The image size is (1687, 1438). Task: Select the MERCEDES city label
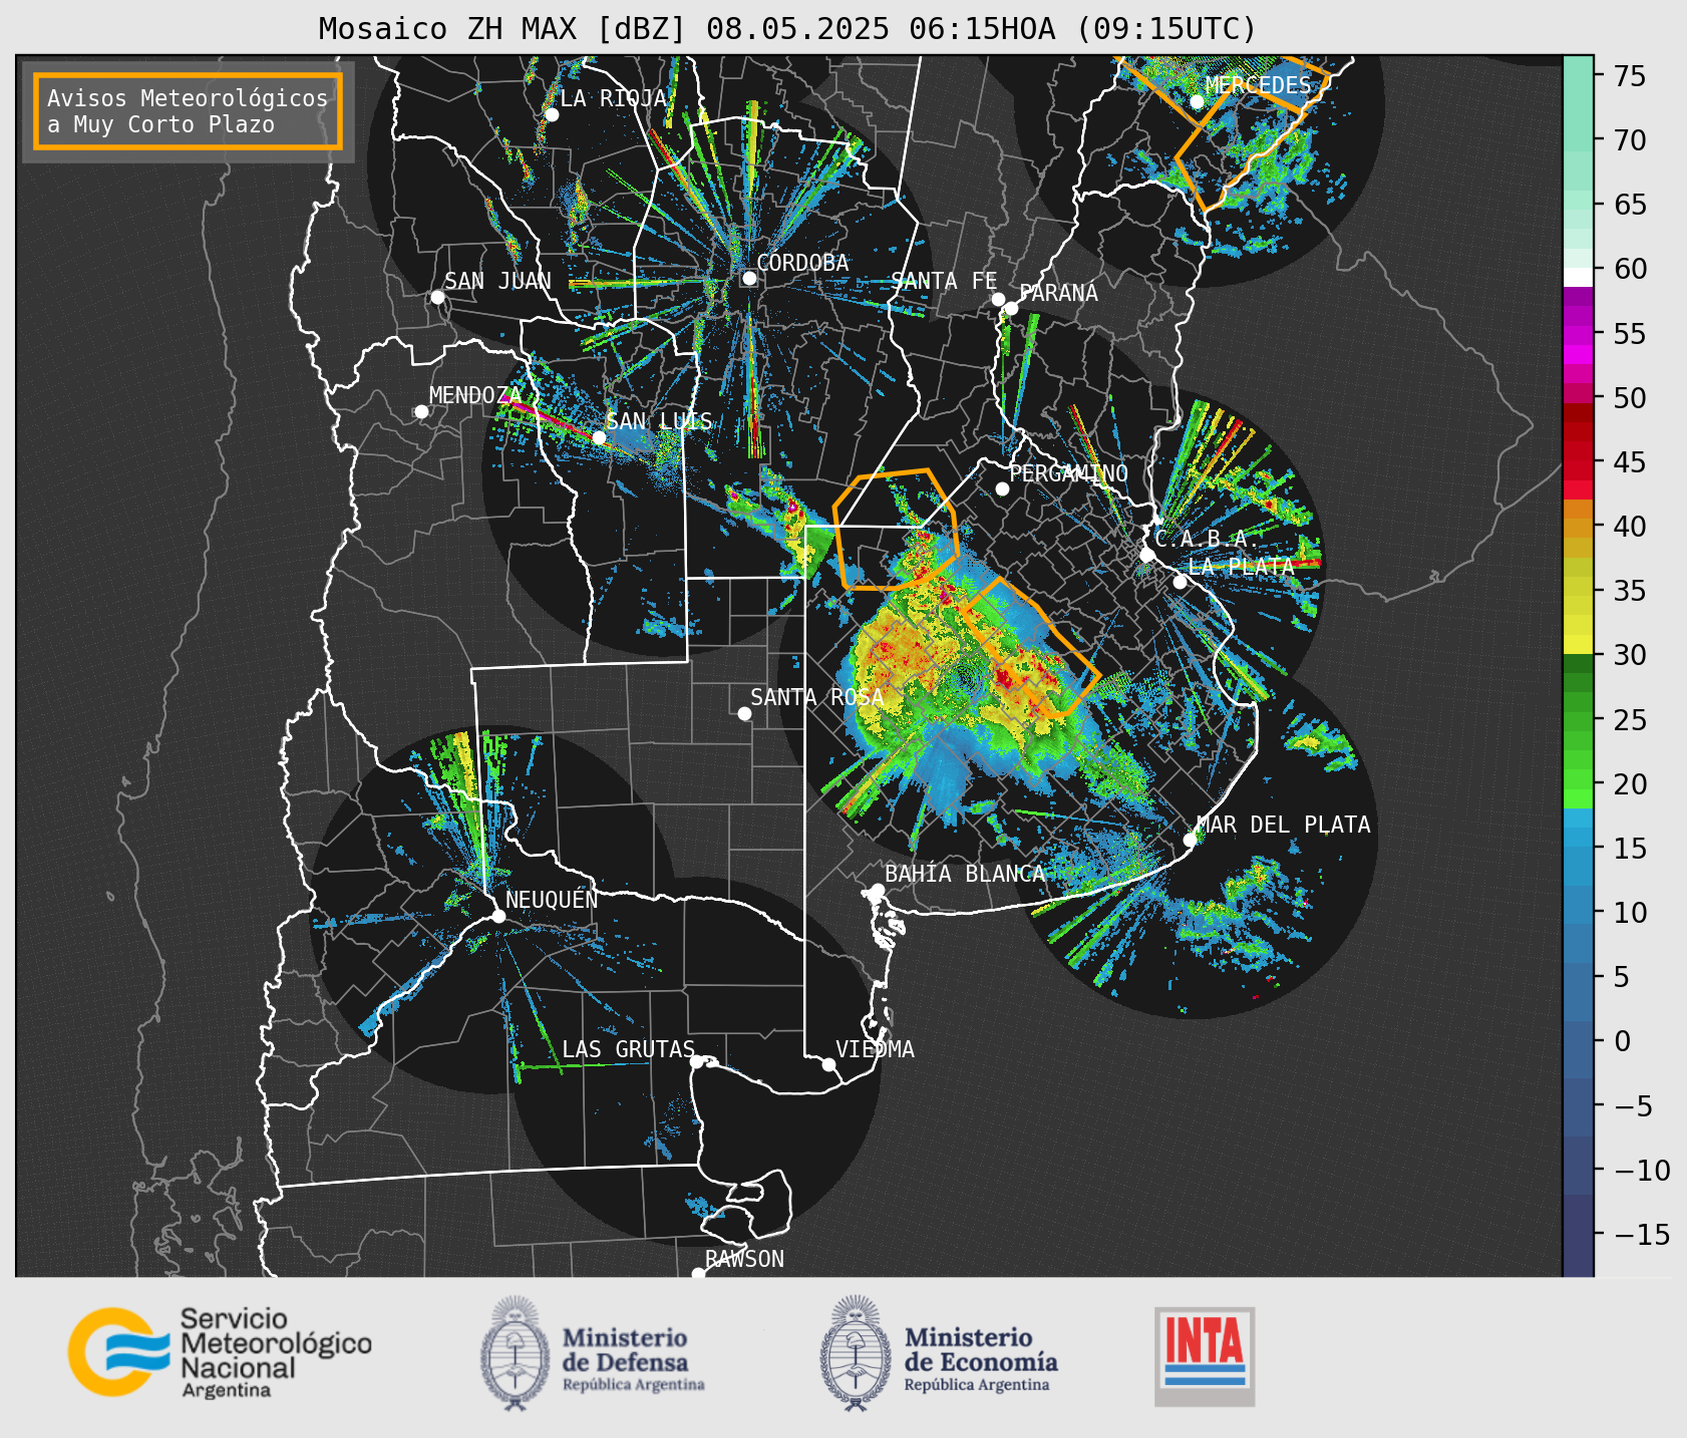click(1257, 86)
